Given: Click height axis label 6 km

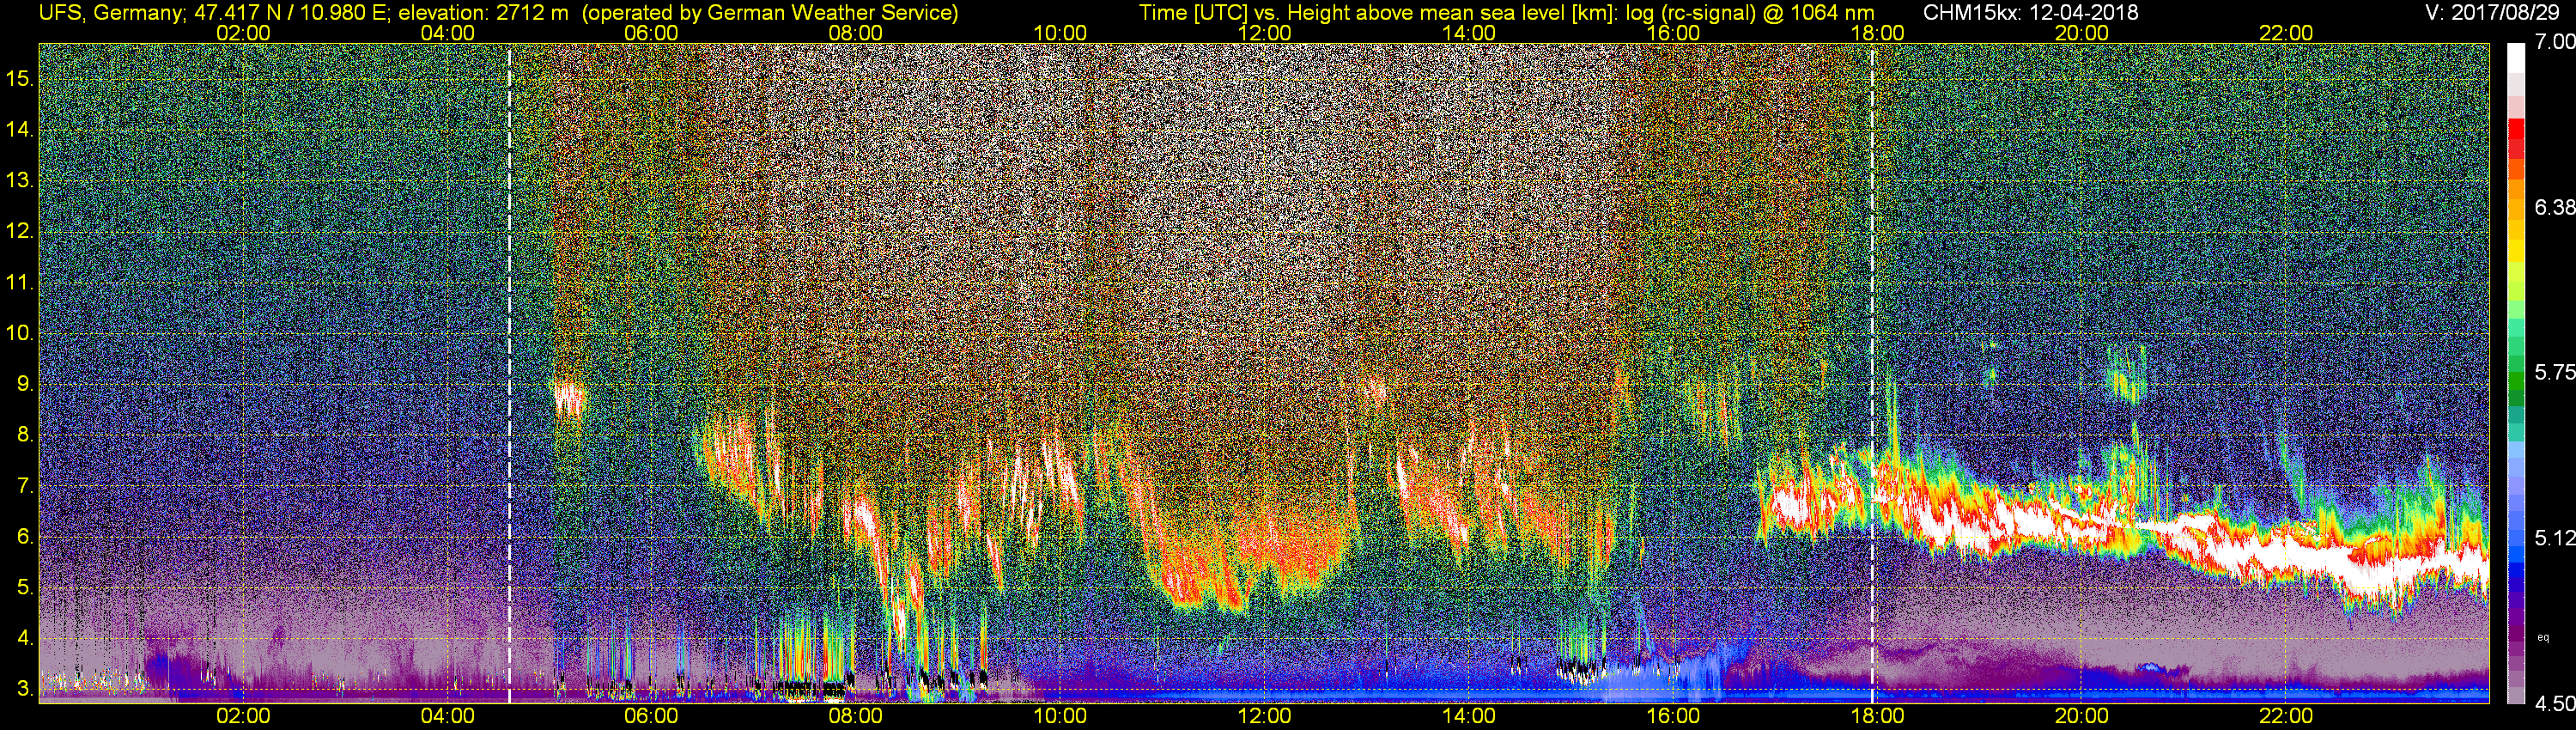Looking at the screenshot, I should pos(24,536).
